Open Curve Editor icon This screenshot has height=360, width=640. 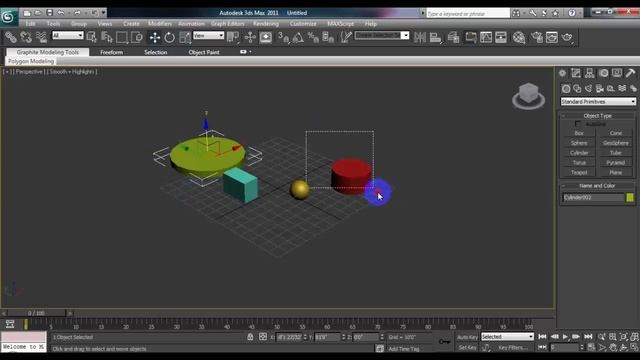coord(486,38)
